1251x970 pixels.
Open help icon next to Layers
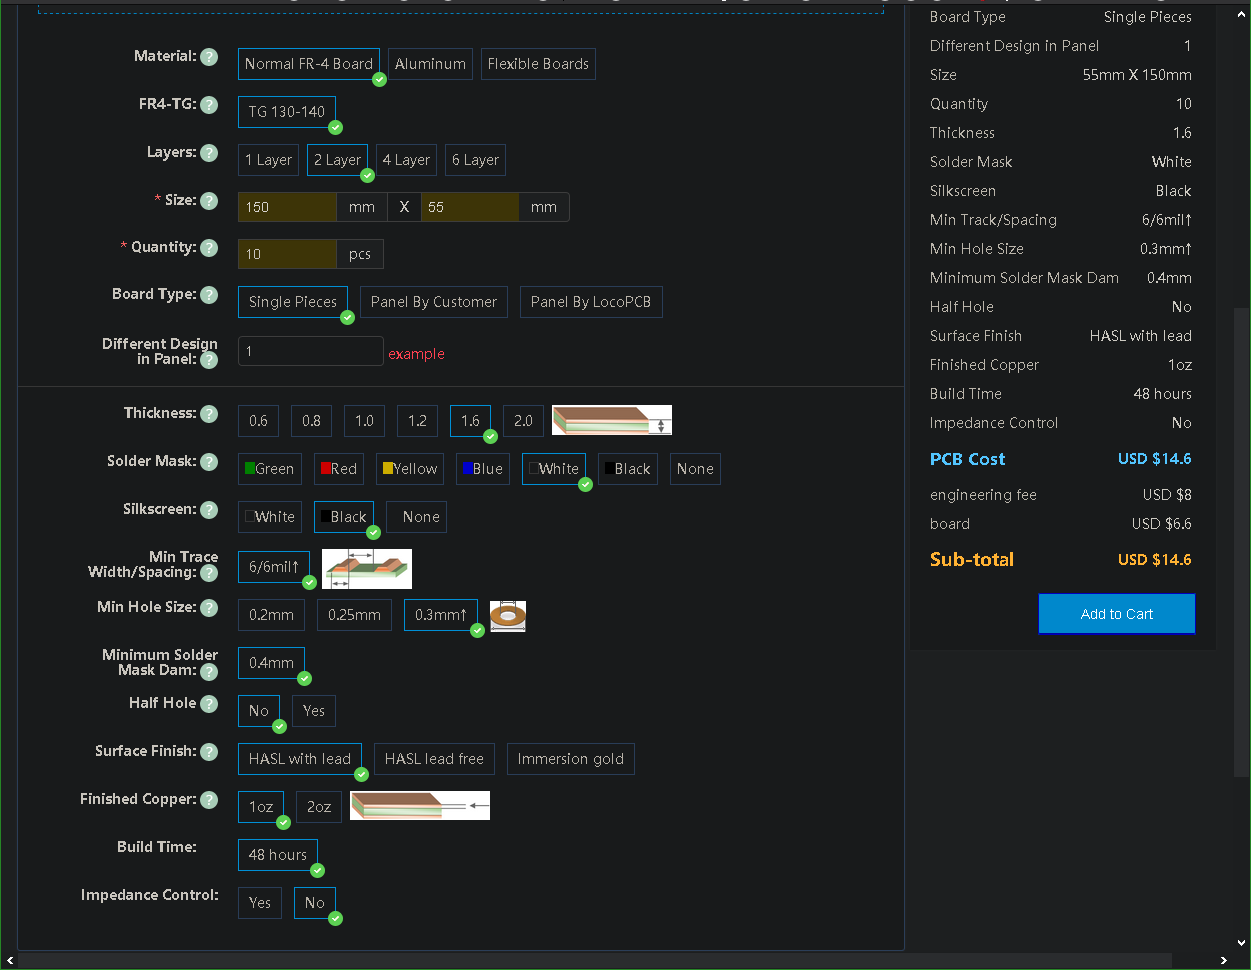click(x=209, y=153)
